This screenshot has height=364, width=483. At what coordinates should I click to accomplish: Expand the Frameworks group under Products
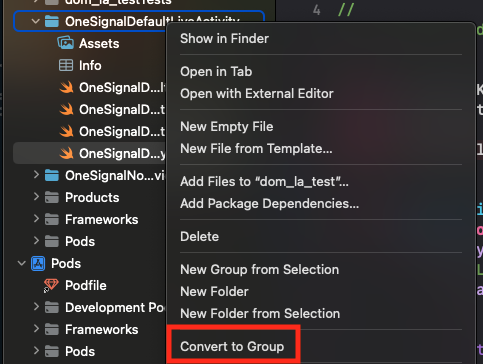click(x=36, y=219)
